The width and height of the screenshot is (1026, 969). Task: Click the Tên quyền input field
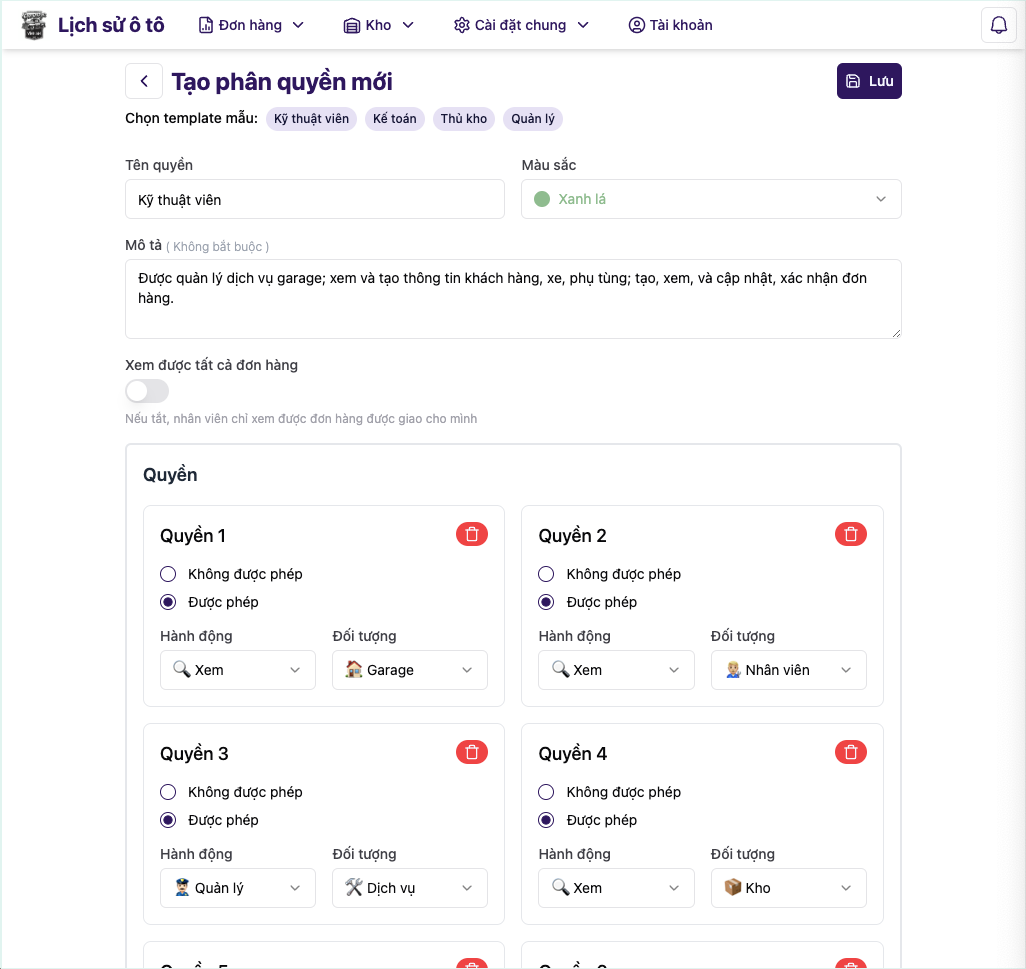tap(315, 199)
